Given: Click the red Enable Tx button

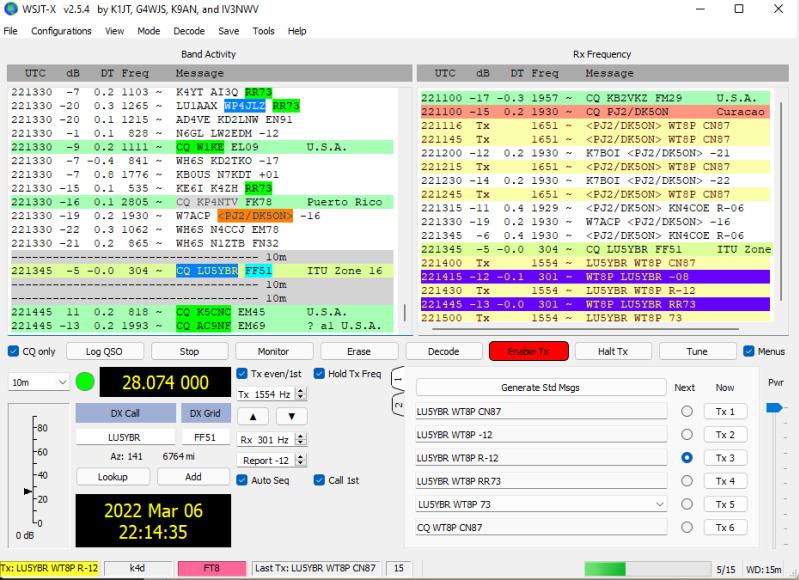Looking at the screenshot, I should pyautogui.click(x=528, y=351).
